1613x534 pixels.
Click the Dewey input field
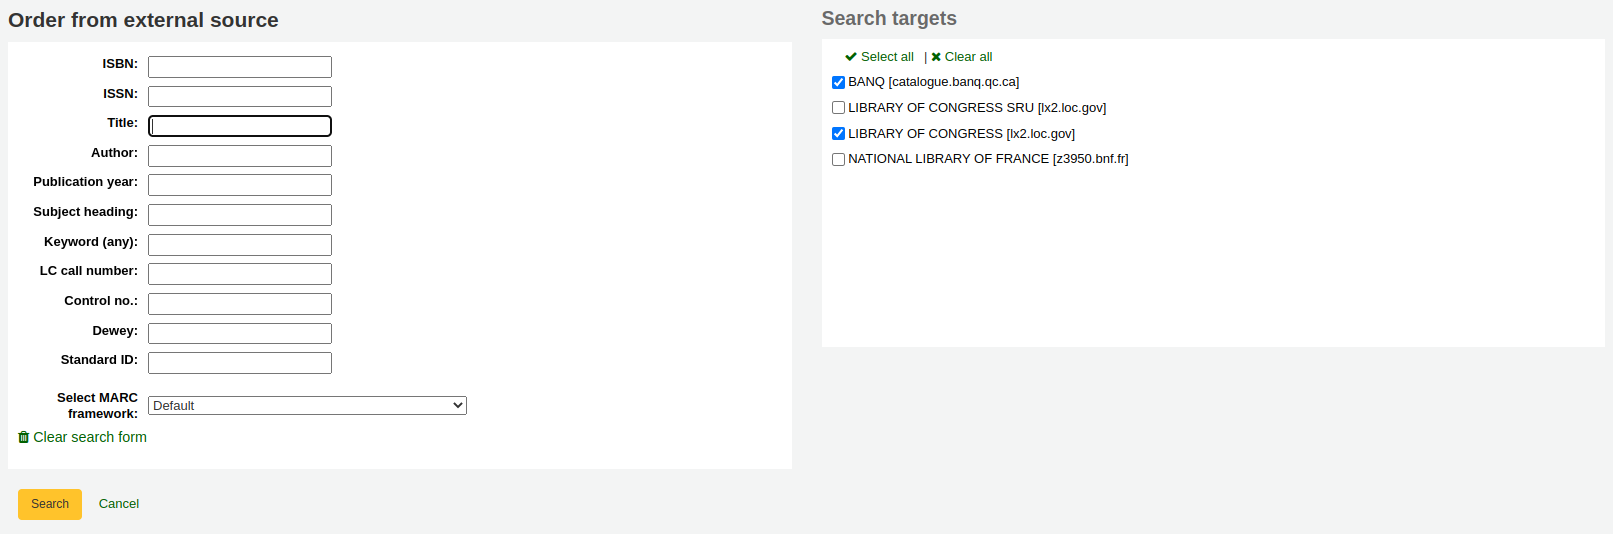[x=240, y=333]
